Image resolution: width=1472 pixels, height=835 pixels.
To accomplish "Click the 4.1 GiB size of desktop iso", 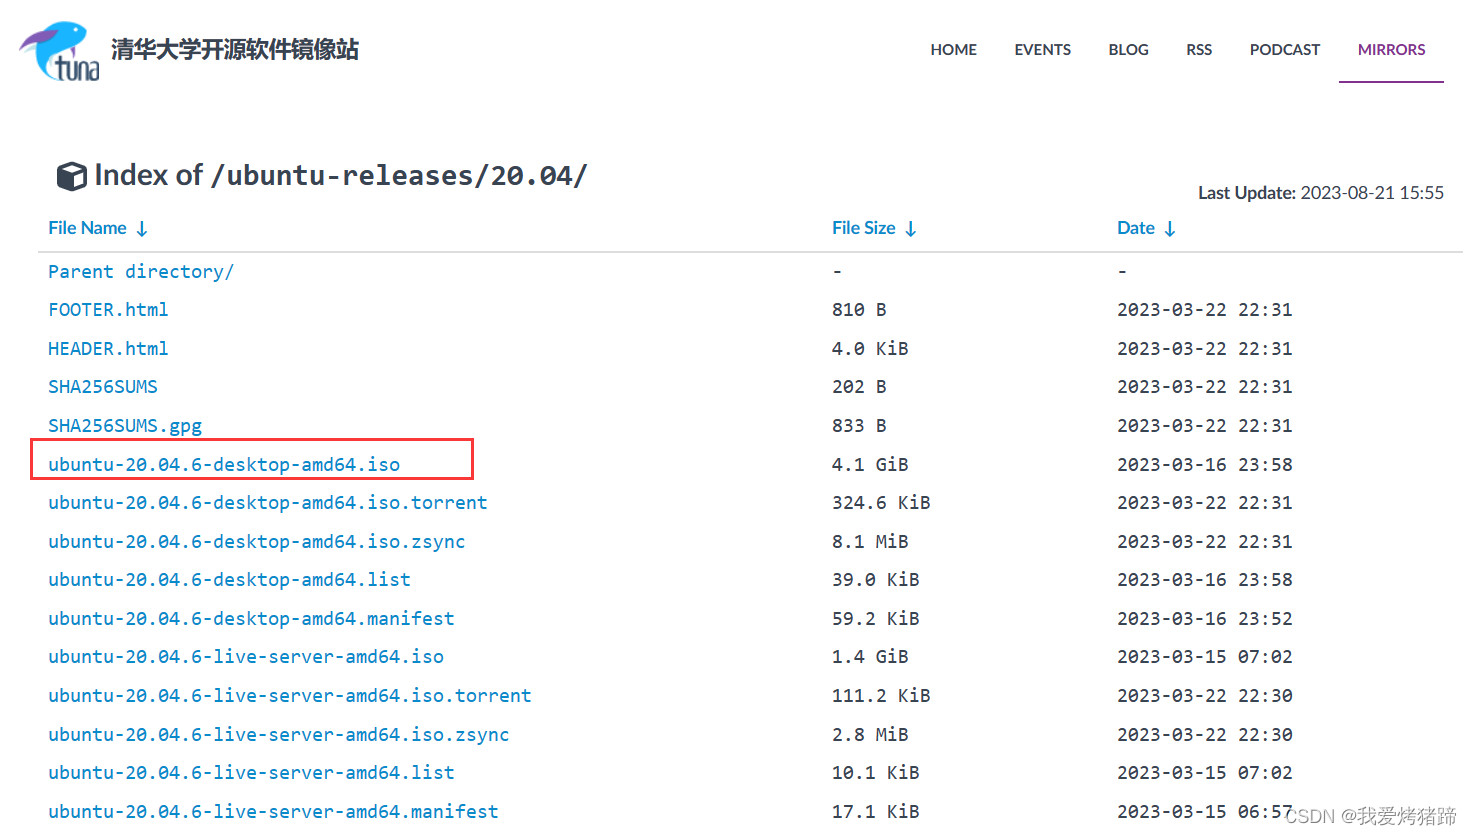I will (870, 465).
